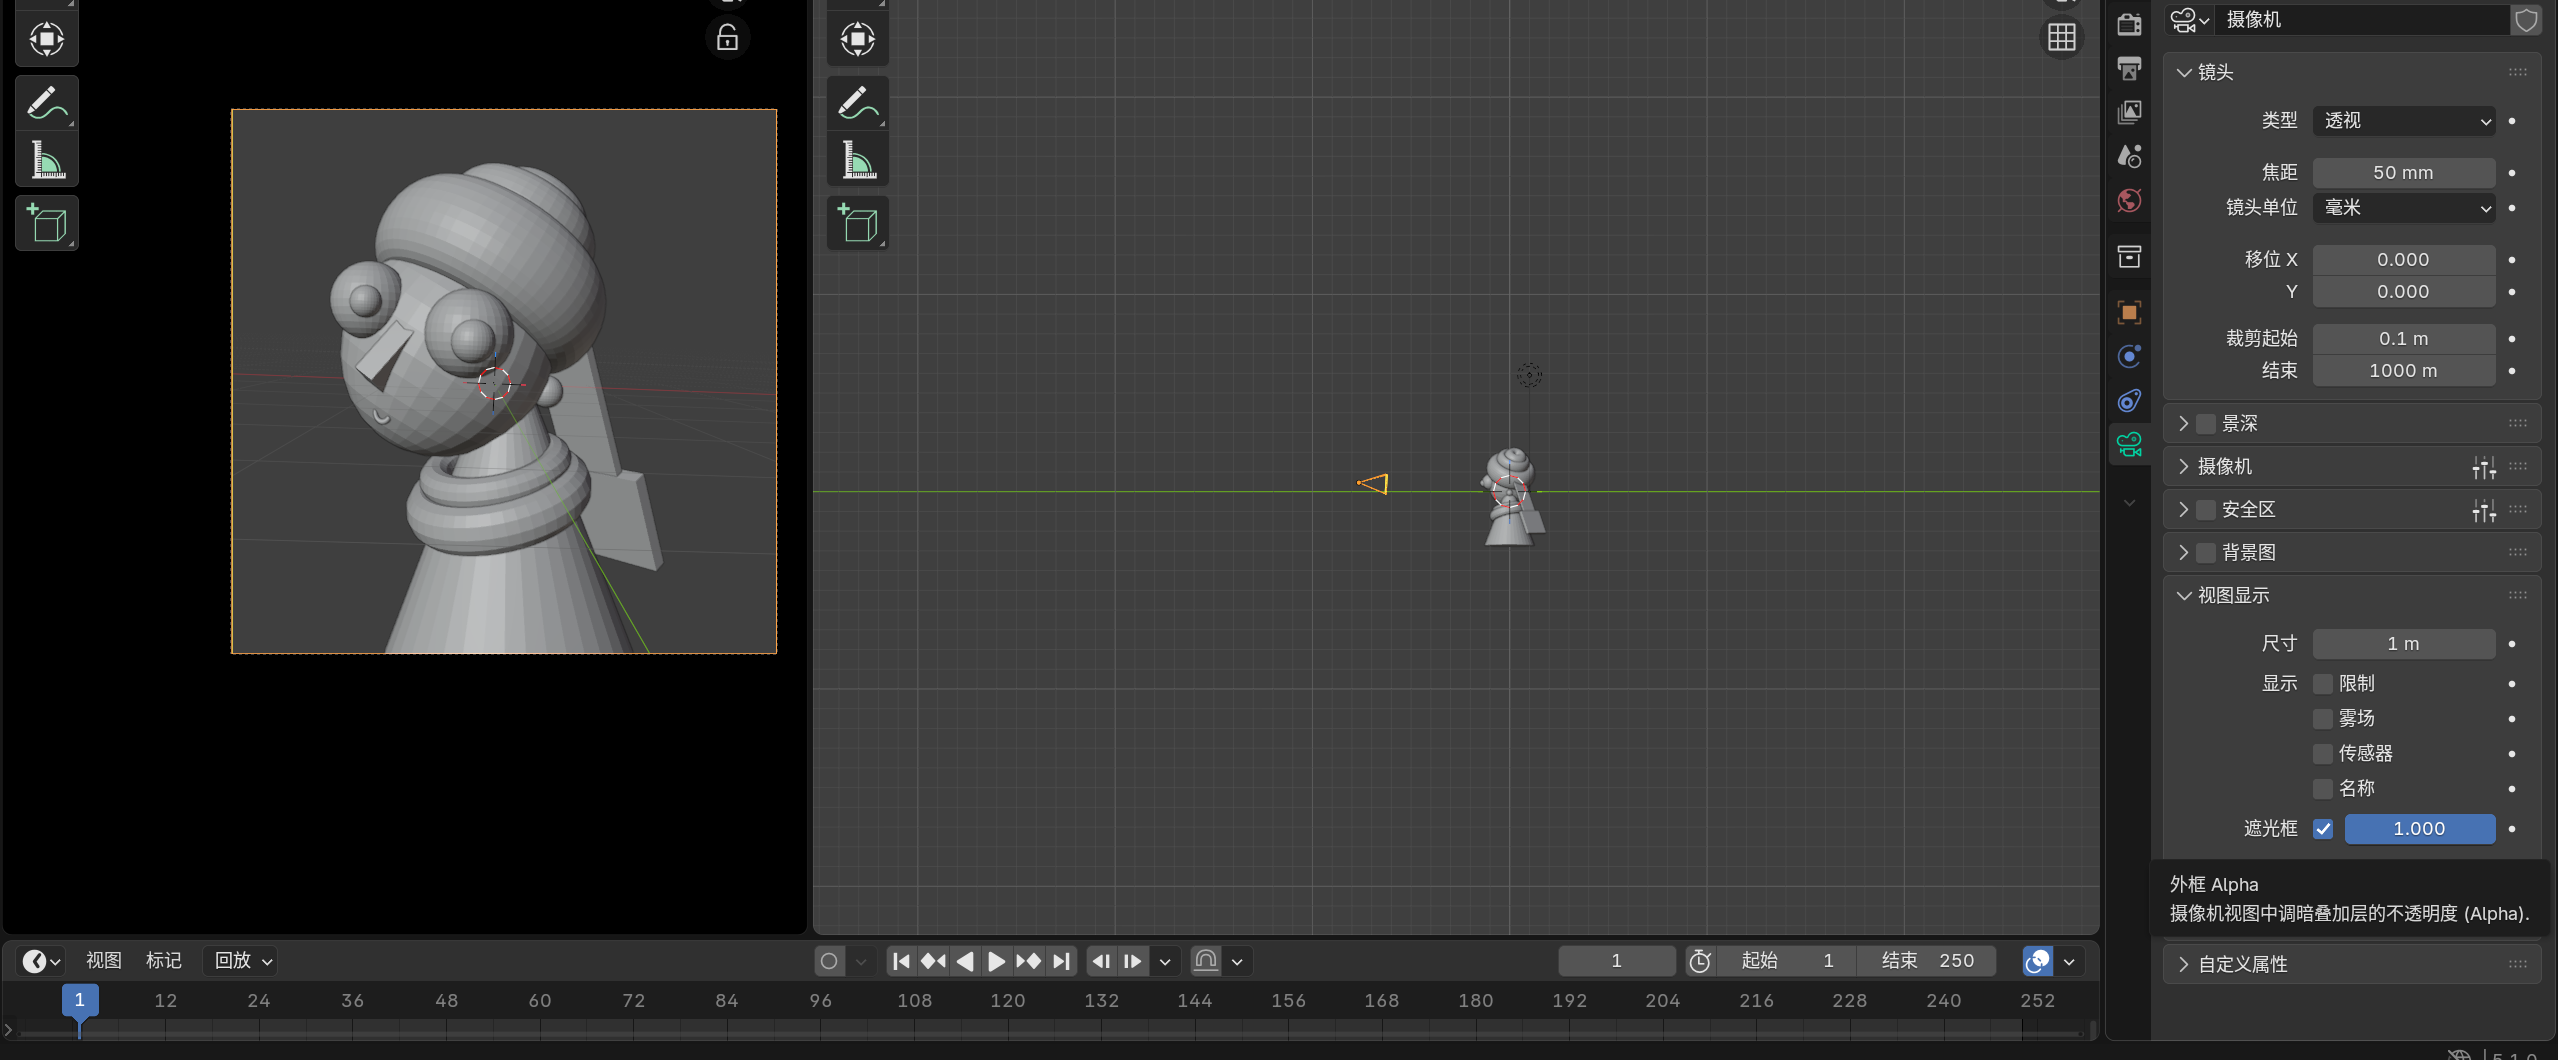Enable the 传感器 display checkbox

pos(2322,753)
